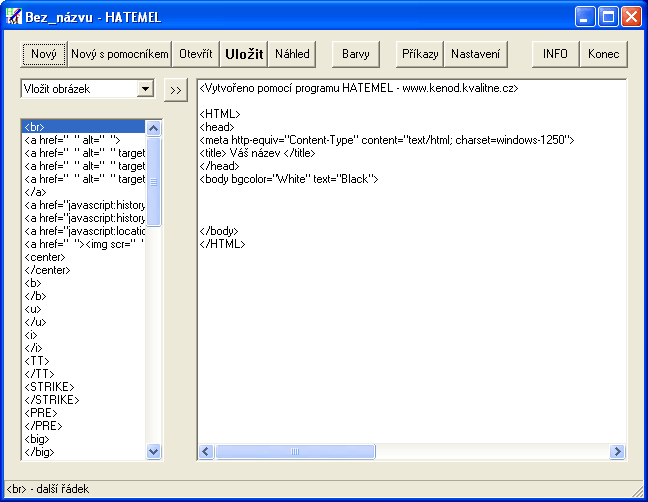Screen dimensions: 648x502
Task: Click Konec to exit
Action: (604, 54)
